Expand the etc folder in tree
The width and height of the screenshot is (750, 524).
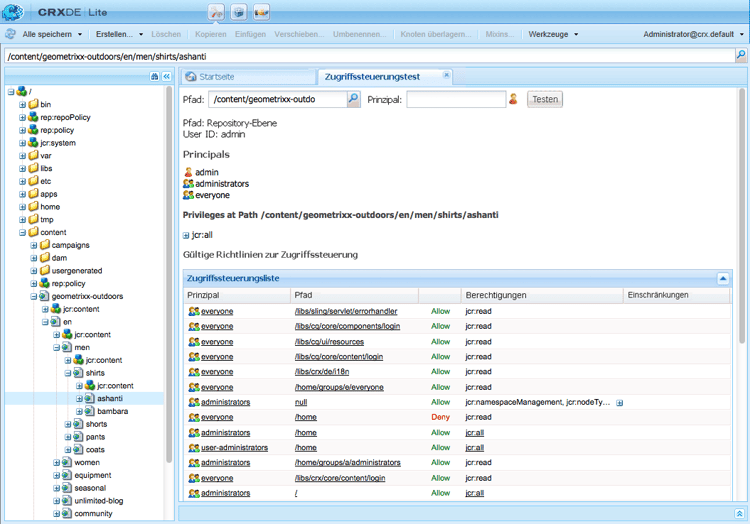pyautogui.click(x=22, y=181)
